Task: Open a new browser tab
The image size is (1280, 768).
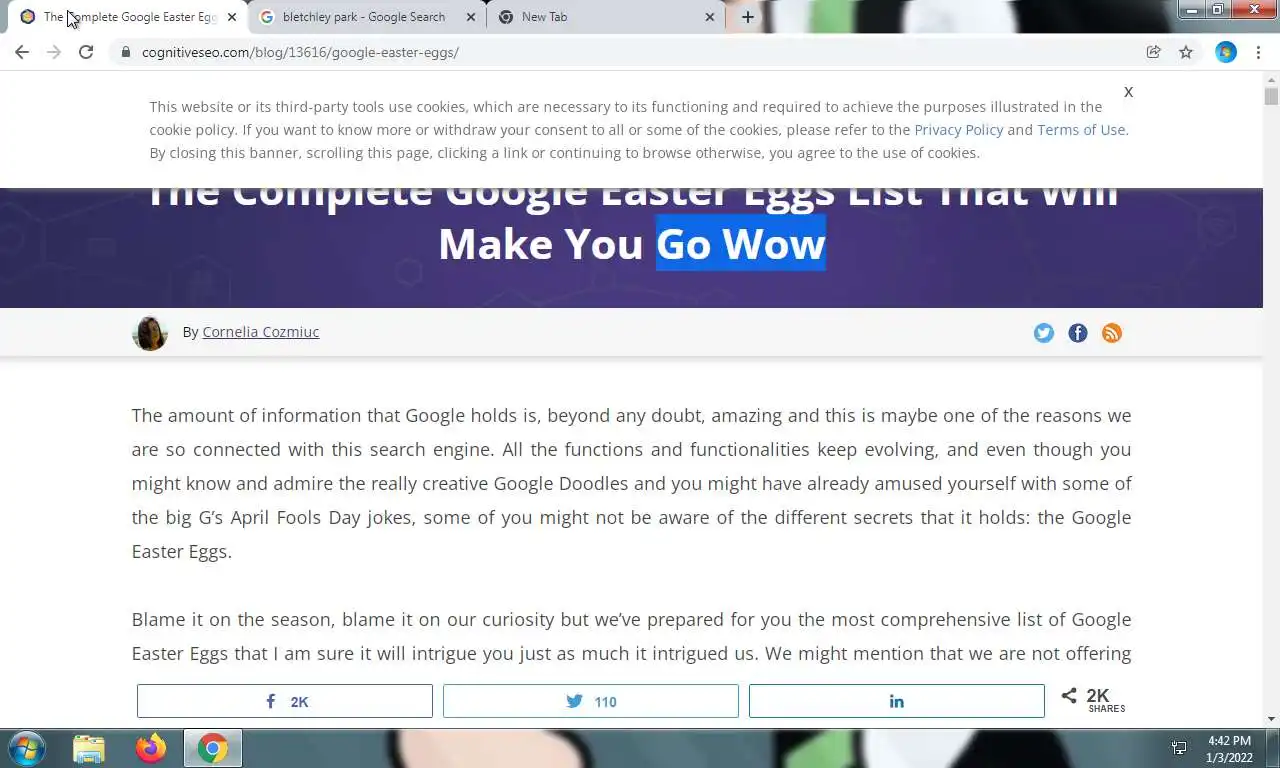Action: click(x=747, y=17)
